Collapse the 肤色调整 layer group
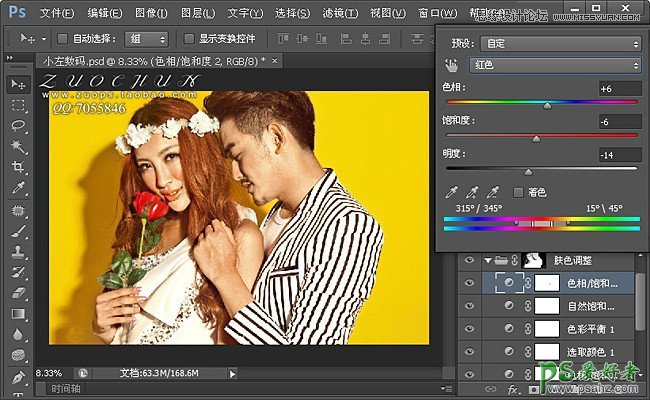The height and width of the screenshot is (400, 650). (488, 261)
